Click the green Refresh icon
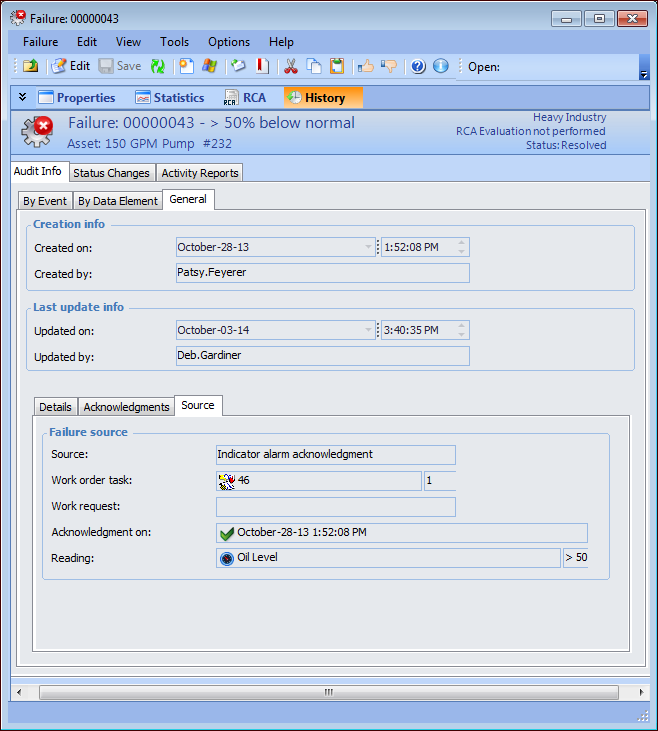This screenshot has width=658, height=731. click(158, 66)
